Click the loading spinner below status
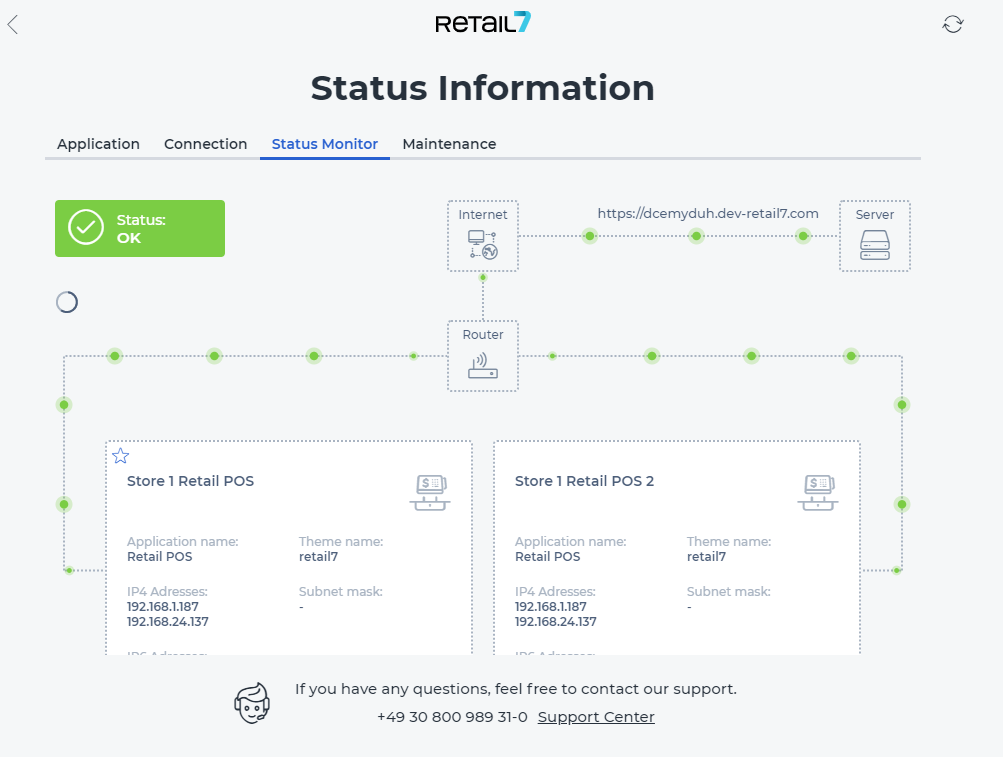 pos(67,302)
